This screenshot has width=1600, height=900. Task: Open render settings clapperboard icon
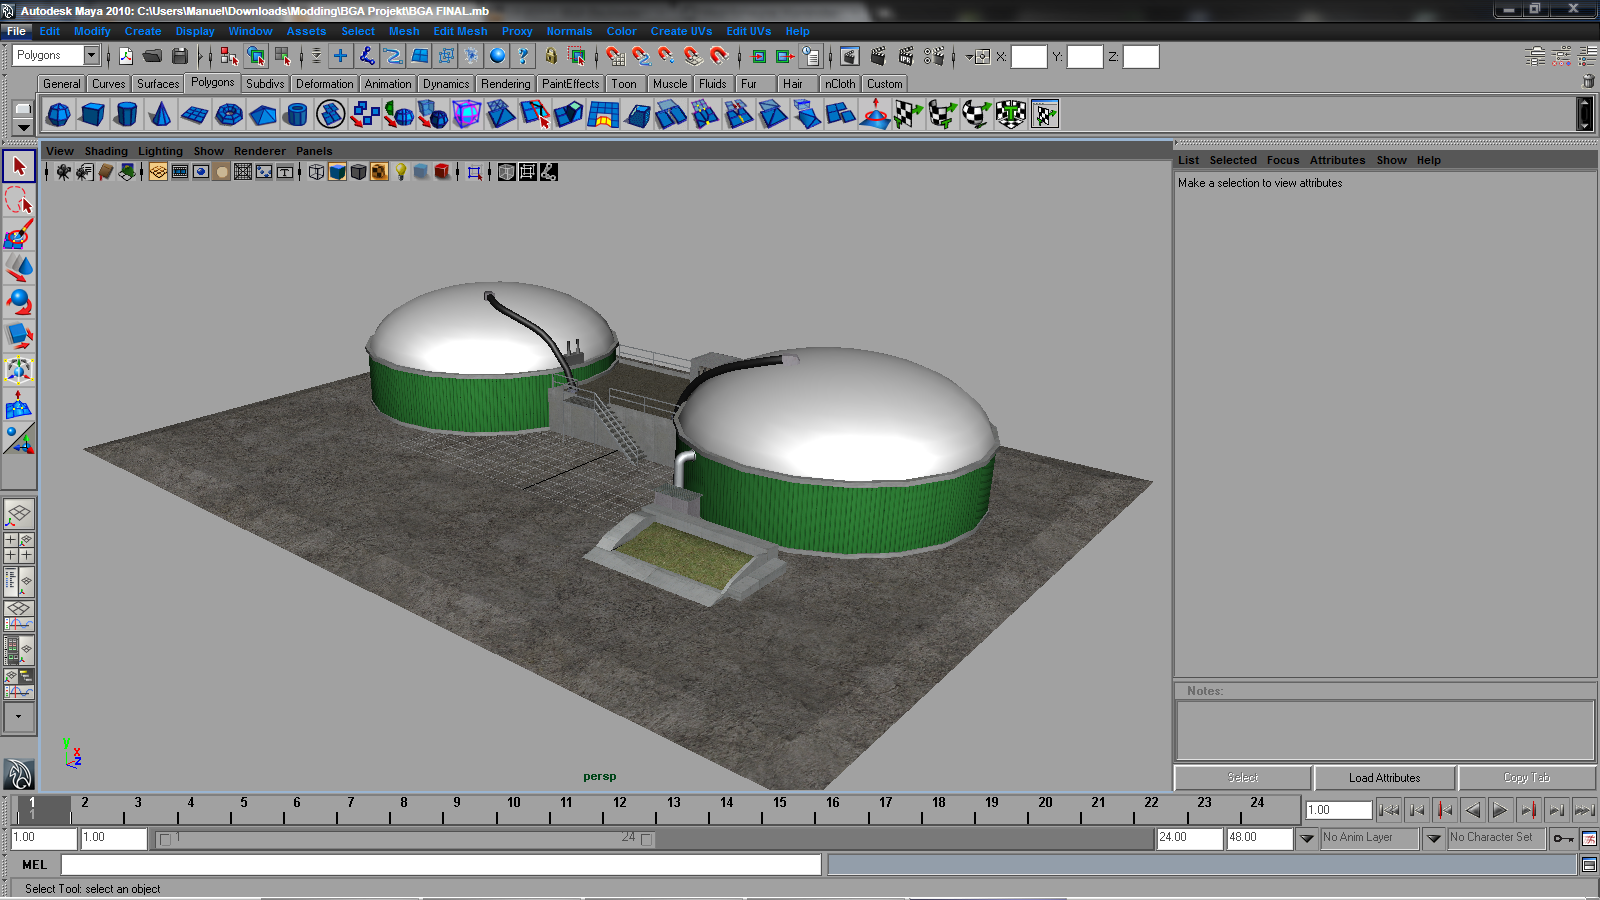(x=934, y=56)
